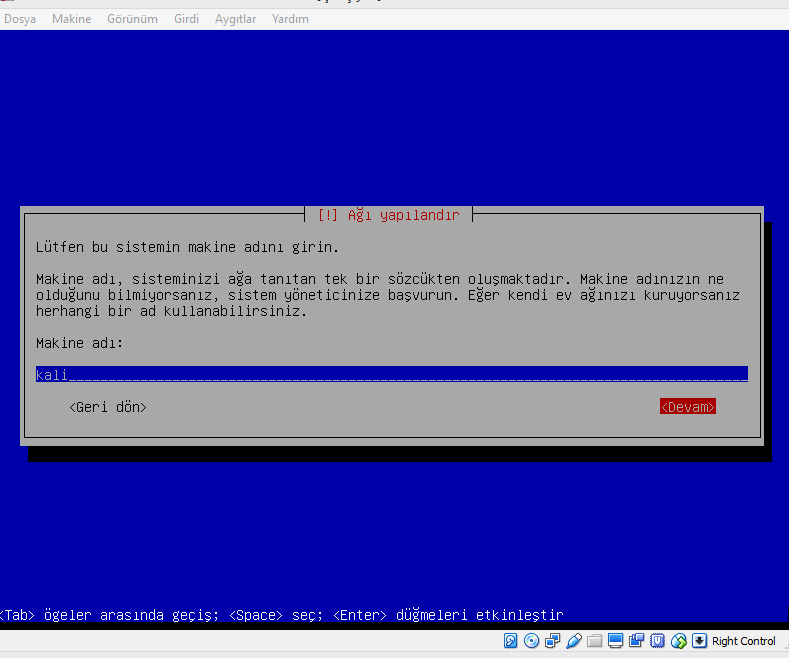Click the CPU processor status icon
This screenshot has height=658, width=789.
coord(657,641)
